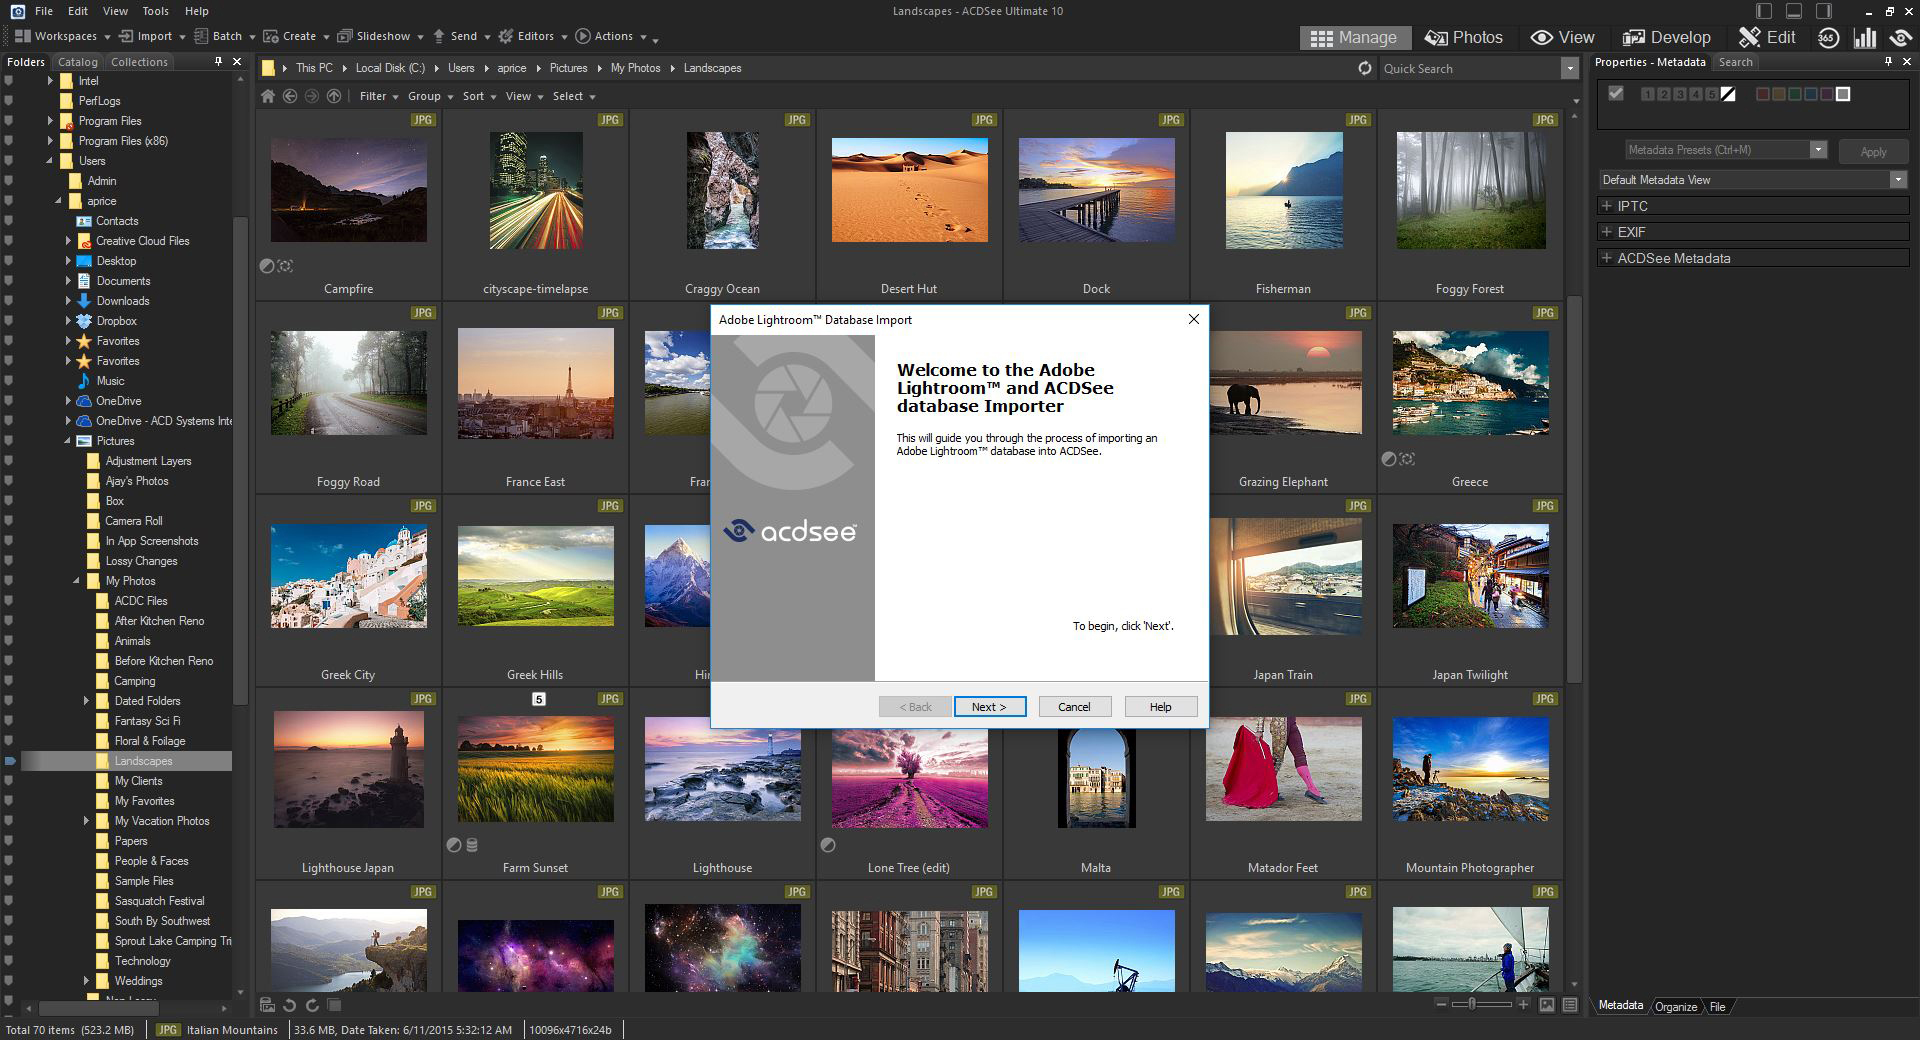This screenshot has width=1920, height=1040.
Task: Click the zoom in plus icon
Action: (1523, 1004)
